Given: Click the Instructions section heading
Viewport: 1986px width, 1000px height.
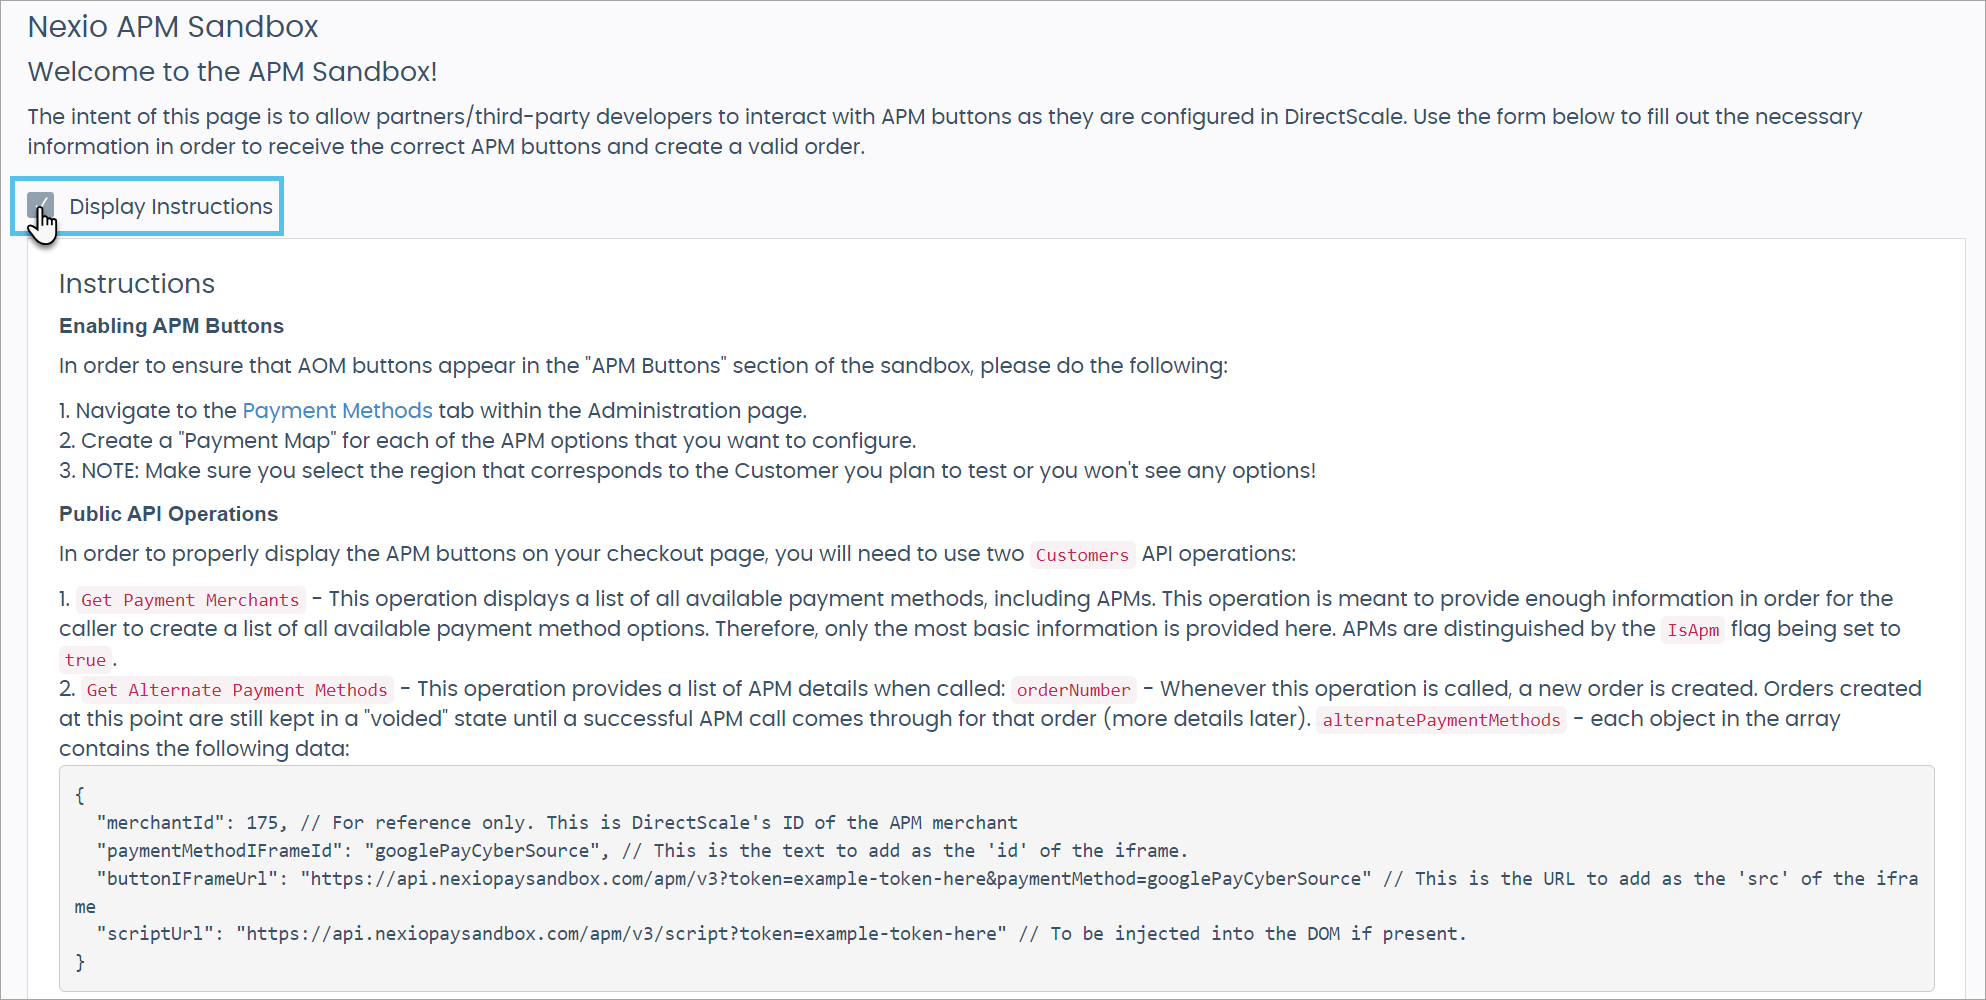Looking at the screenshot, I should click(137, 284).
